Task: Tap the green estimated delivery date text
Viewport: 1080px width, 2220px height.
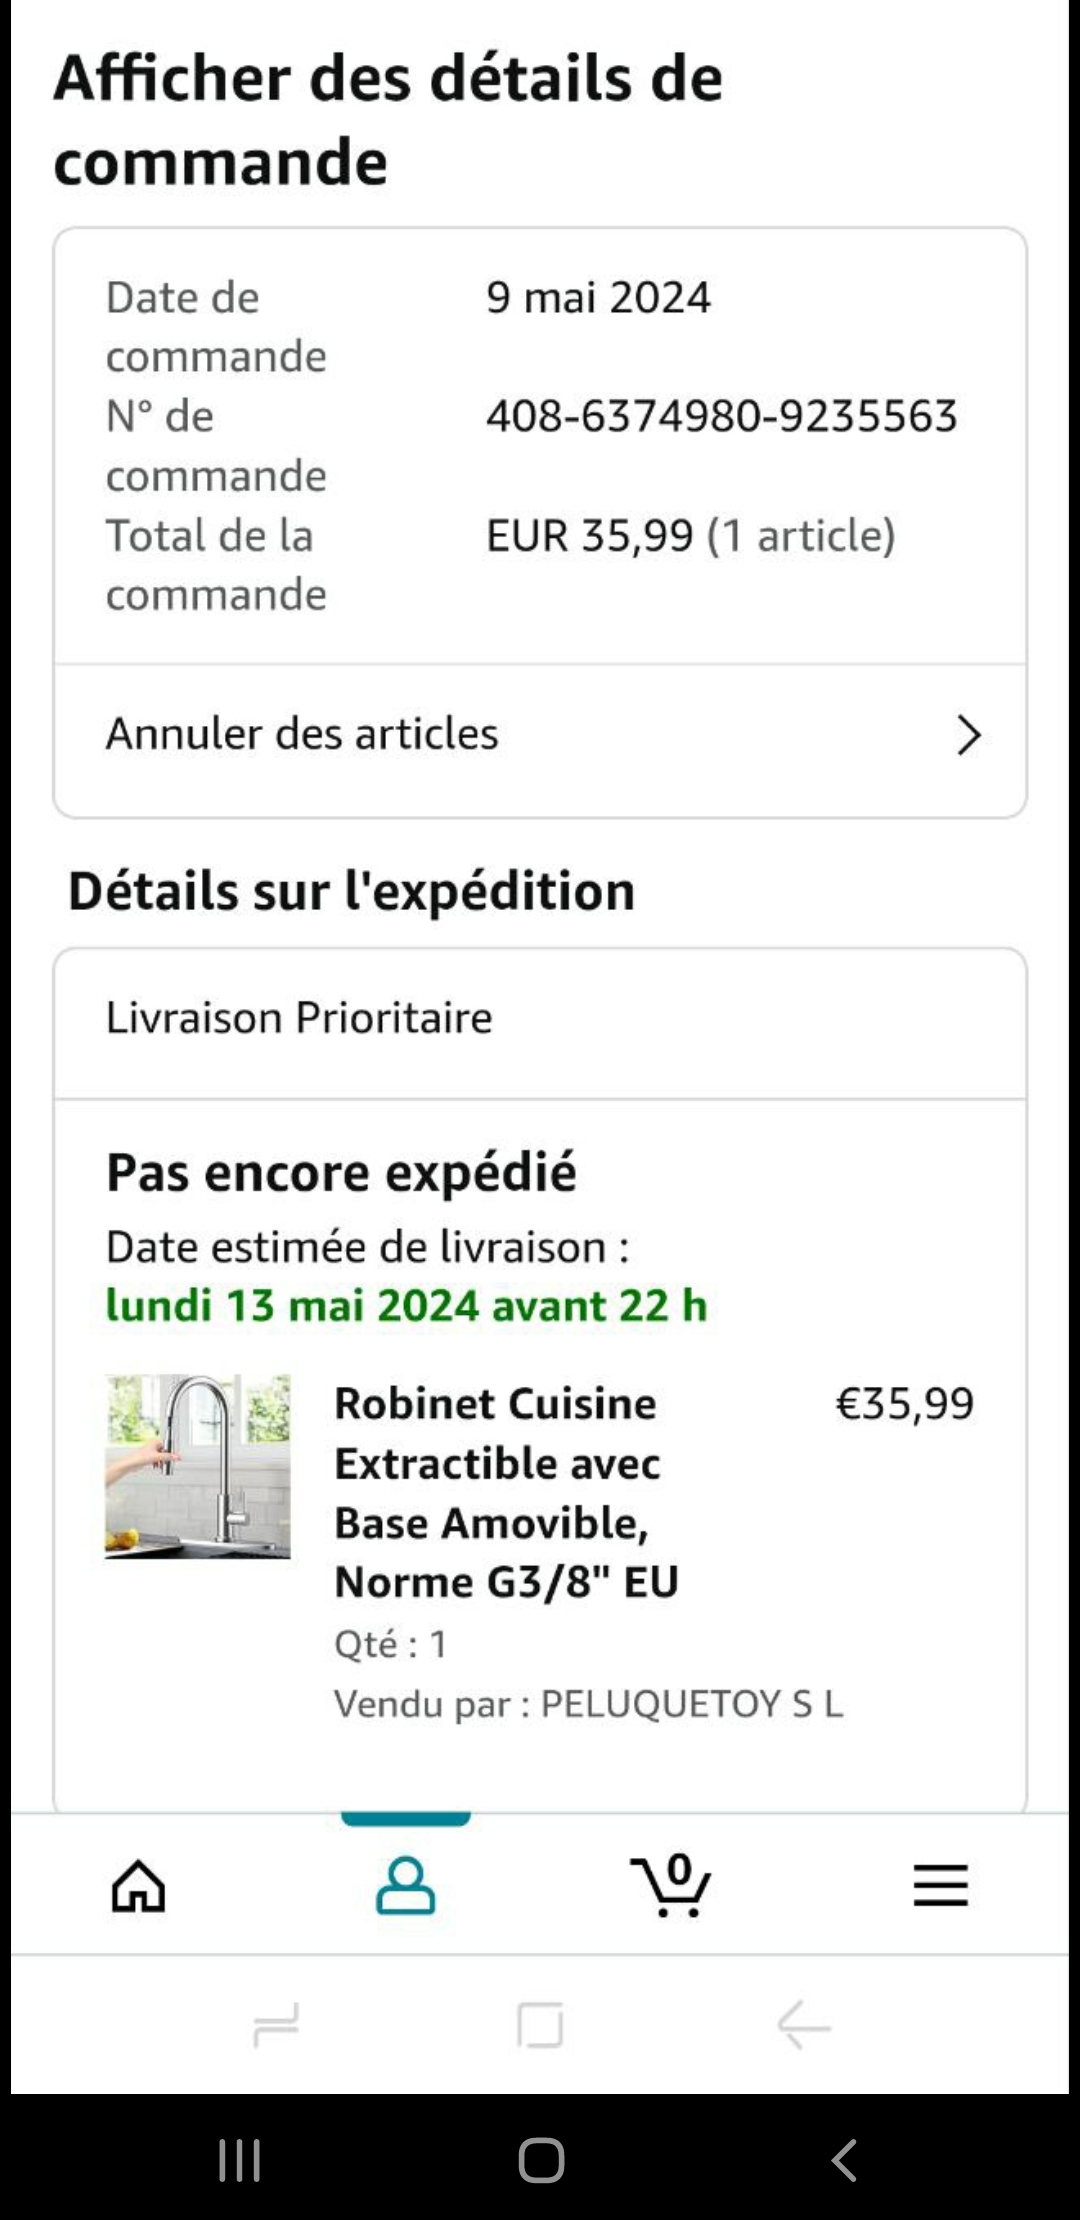Action: pyautogui.click(x=406, y=1306)
